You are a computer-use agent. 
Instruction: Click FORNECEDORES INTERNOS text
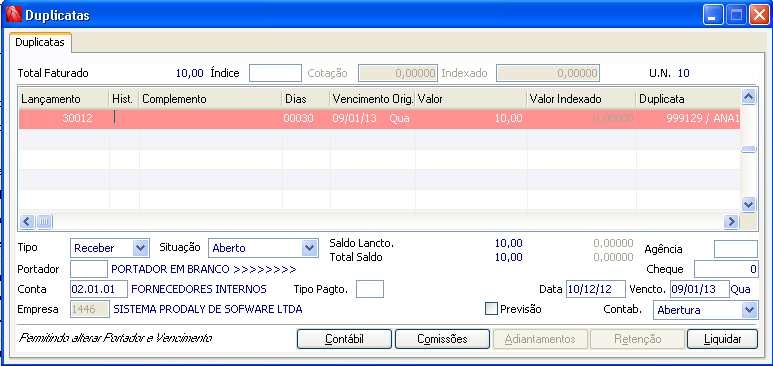199,289
